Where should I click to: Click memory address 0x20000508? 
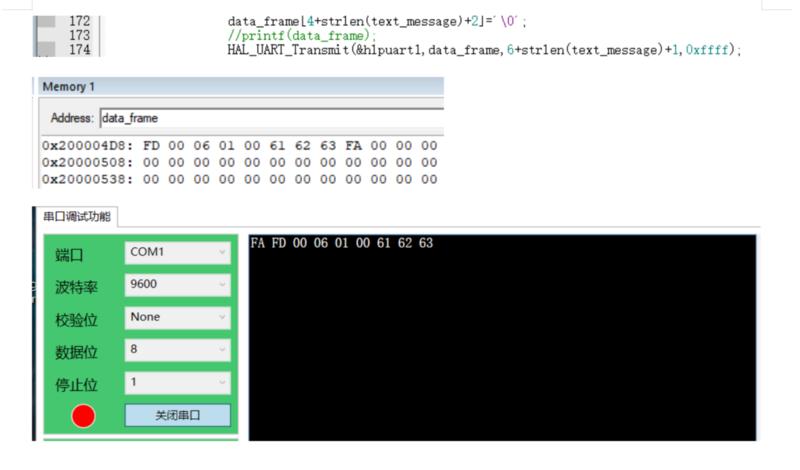(x=87, y=163)
